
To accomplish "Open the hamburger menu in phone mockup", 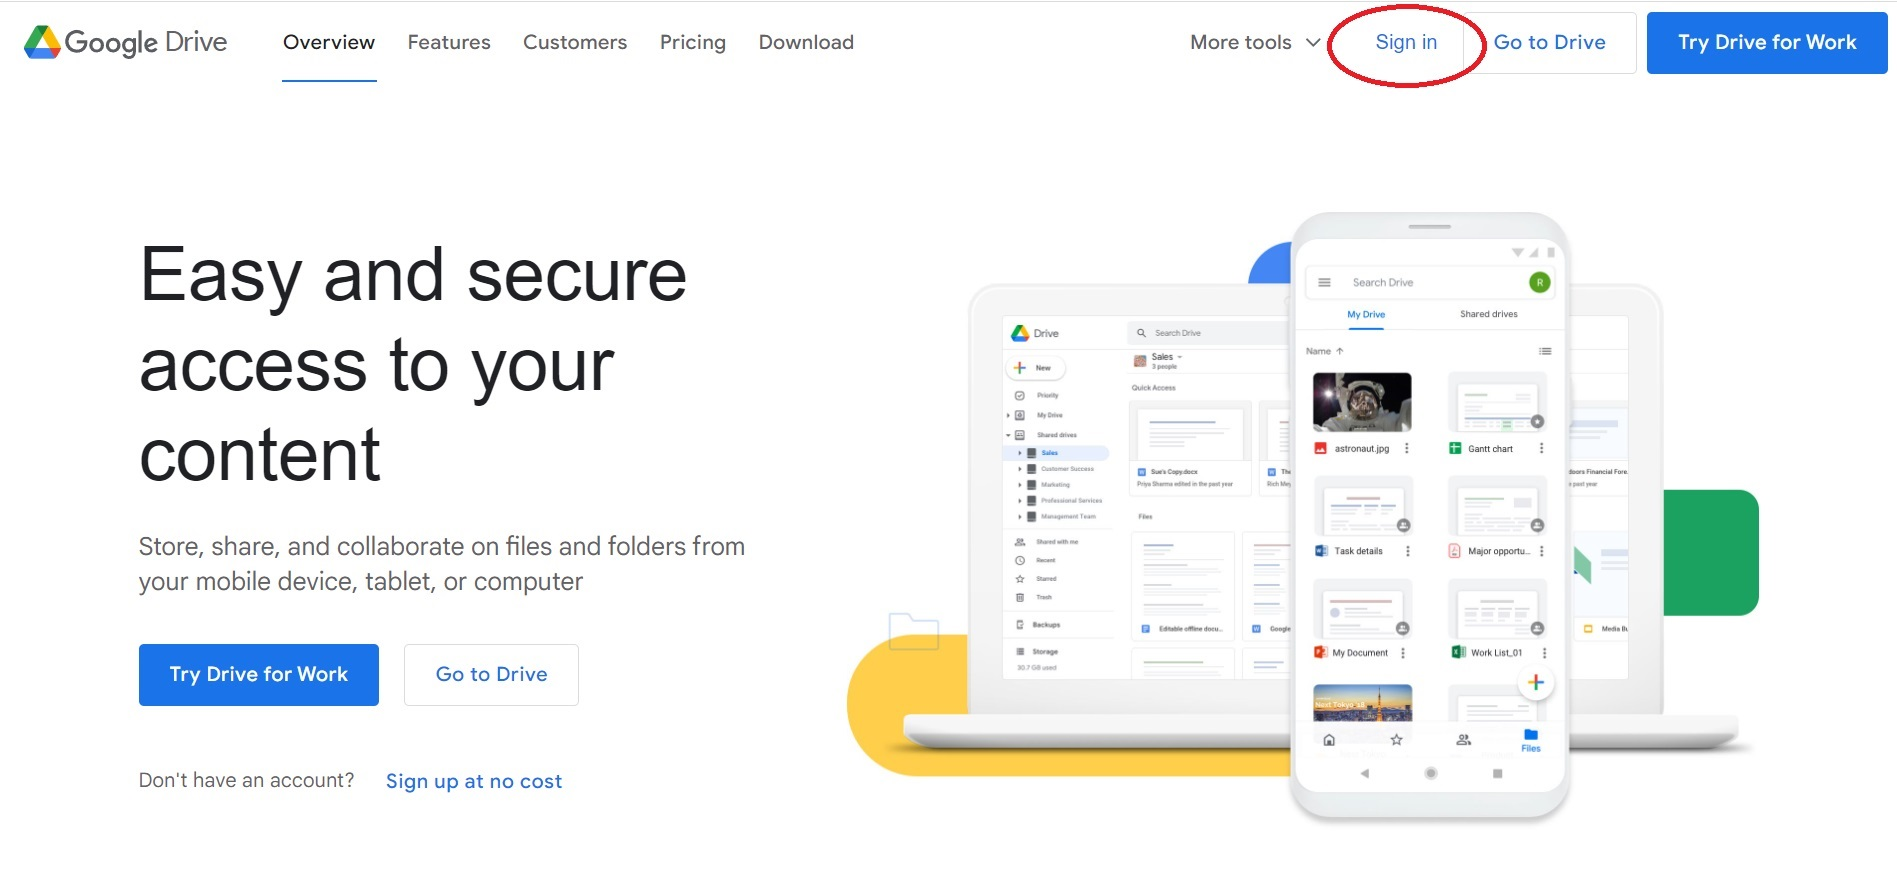I will click(1324, 283).
